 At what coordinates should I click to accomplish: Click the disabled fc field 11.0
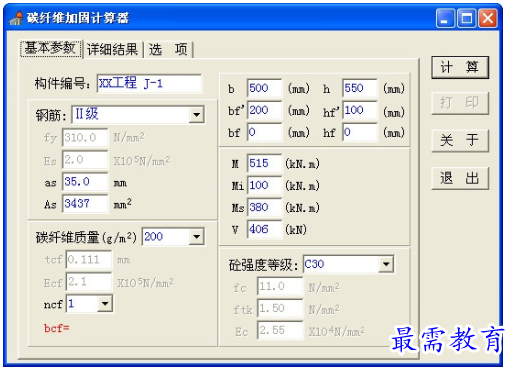click(280, 287)
